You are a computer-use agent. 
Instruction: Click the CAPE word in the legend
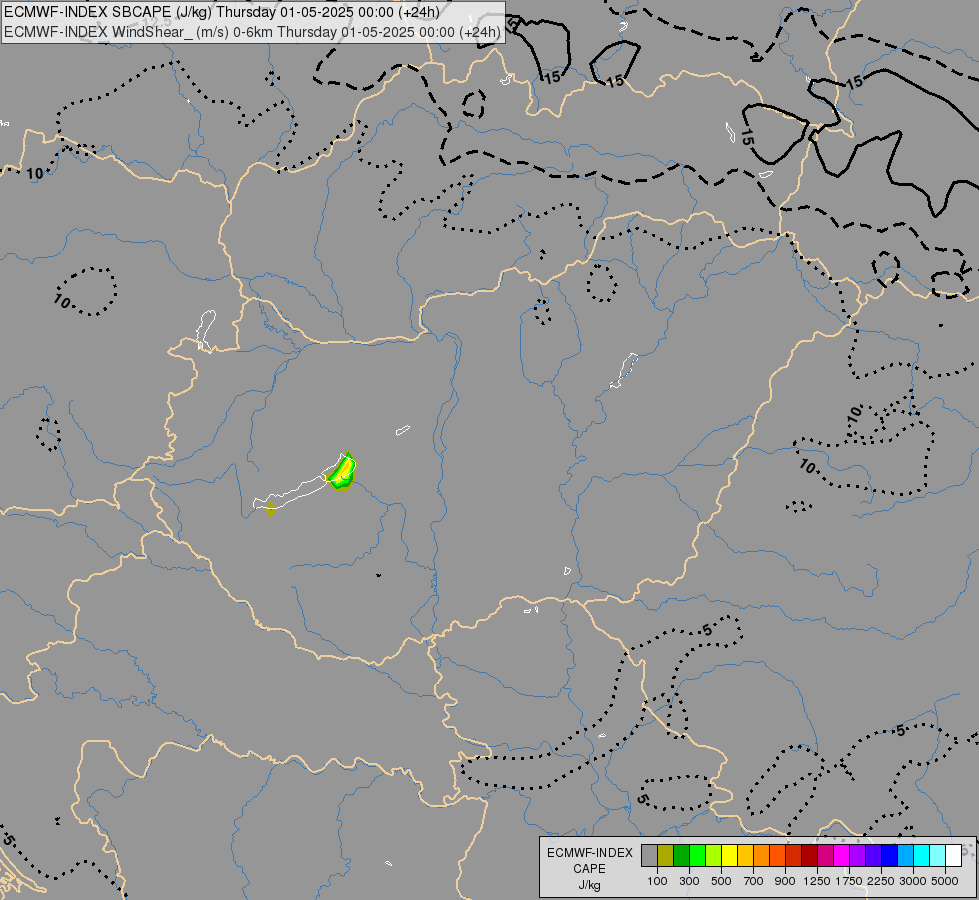[x=589, y=869]
